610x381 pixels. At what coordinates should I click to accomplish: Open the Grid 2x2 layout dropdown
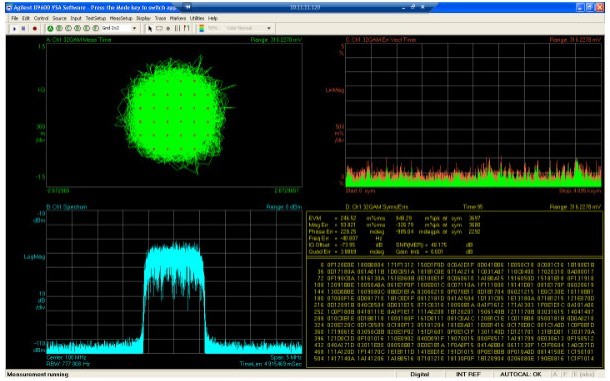coord(119,28)
